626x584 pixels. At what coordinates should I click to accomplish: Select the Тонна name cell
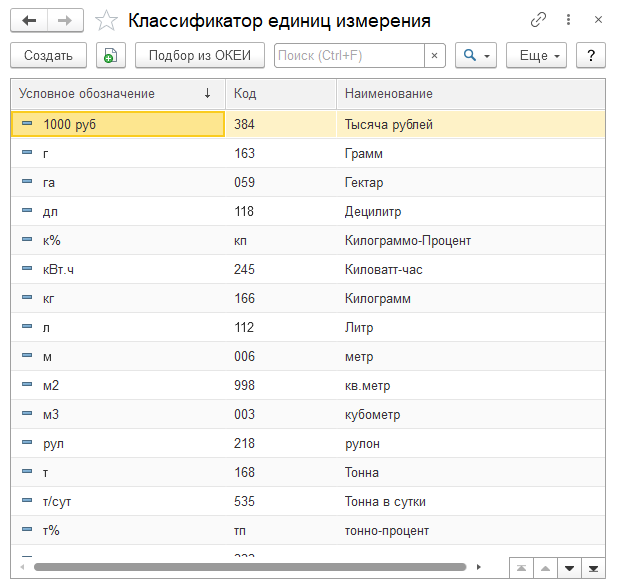(x=471, y=472)
